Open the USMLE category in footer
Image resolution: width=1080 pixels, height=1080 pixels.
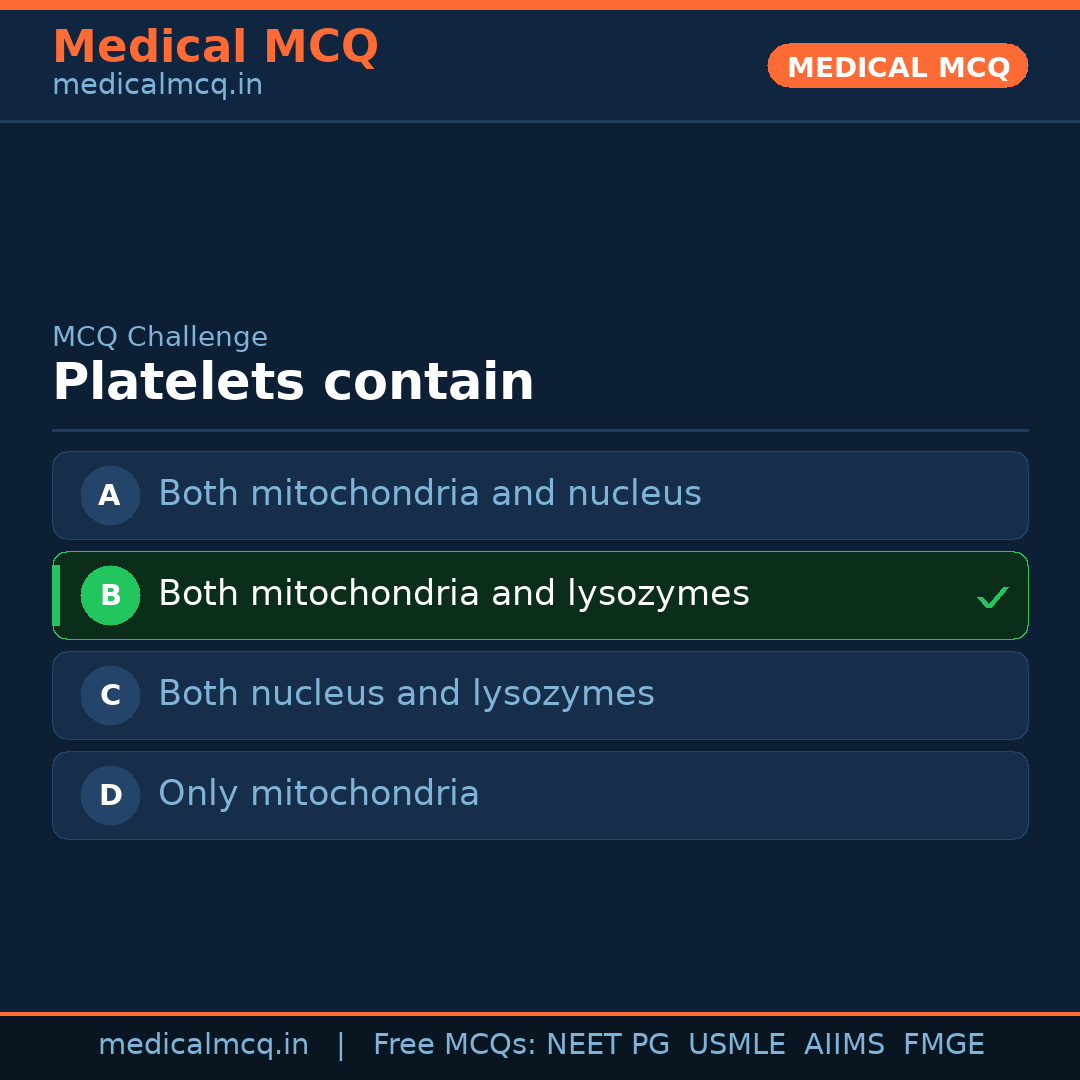click(x=737, y=1044)
